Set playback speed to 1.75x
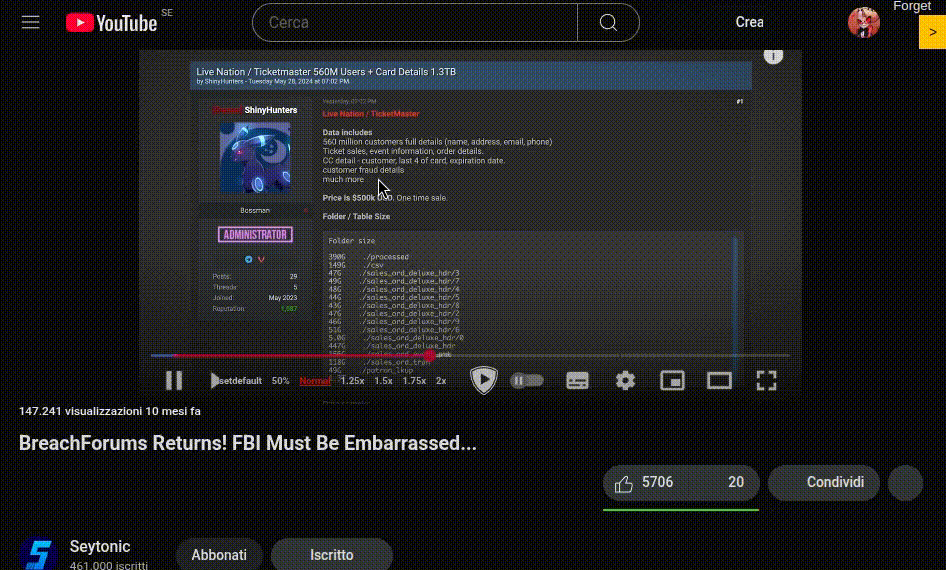 pyautogui.click(x=414, y=381)
